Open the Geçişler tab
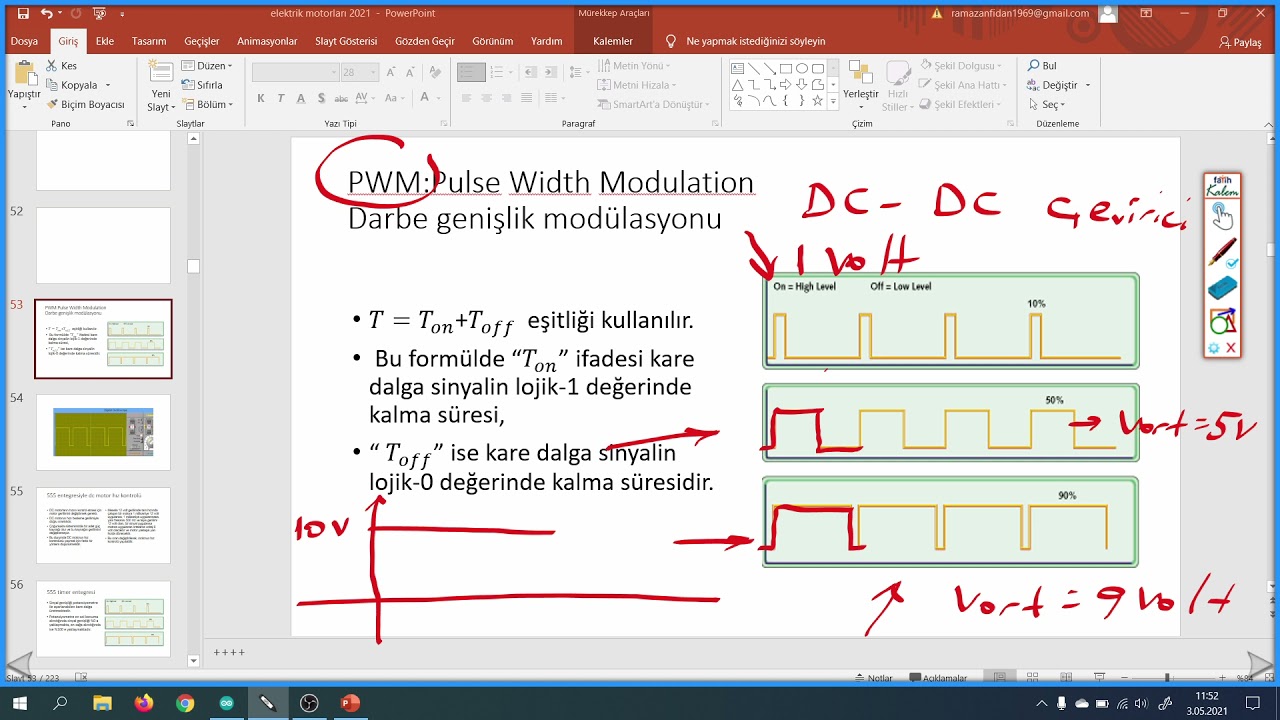 point(202,41)
